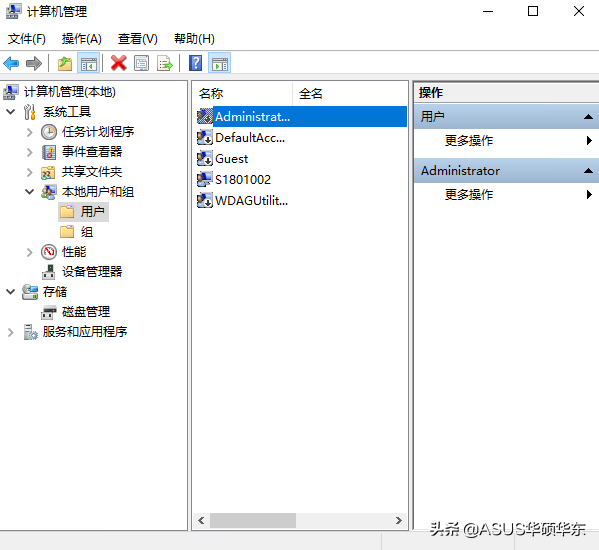Open the 帮助(H) menu
This screenshot has height=550, width=599.
point(194,39)
